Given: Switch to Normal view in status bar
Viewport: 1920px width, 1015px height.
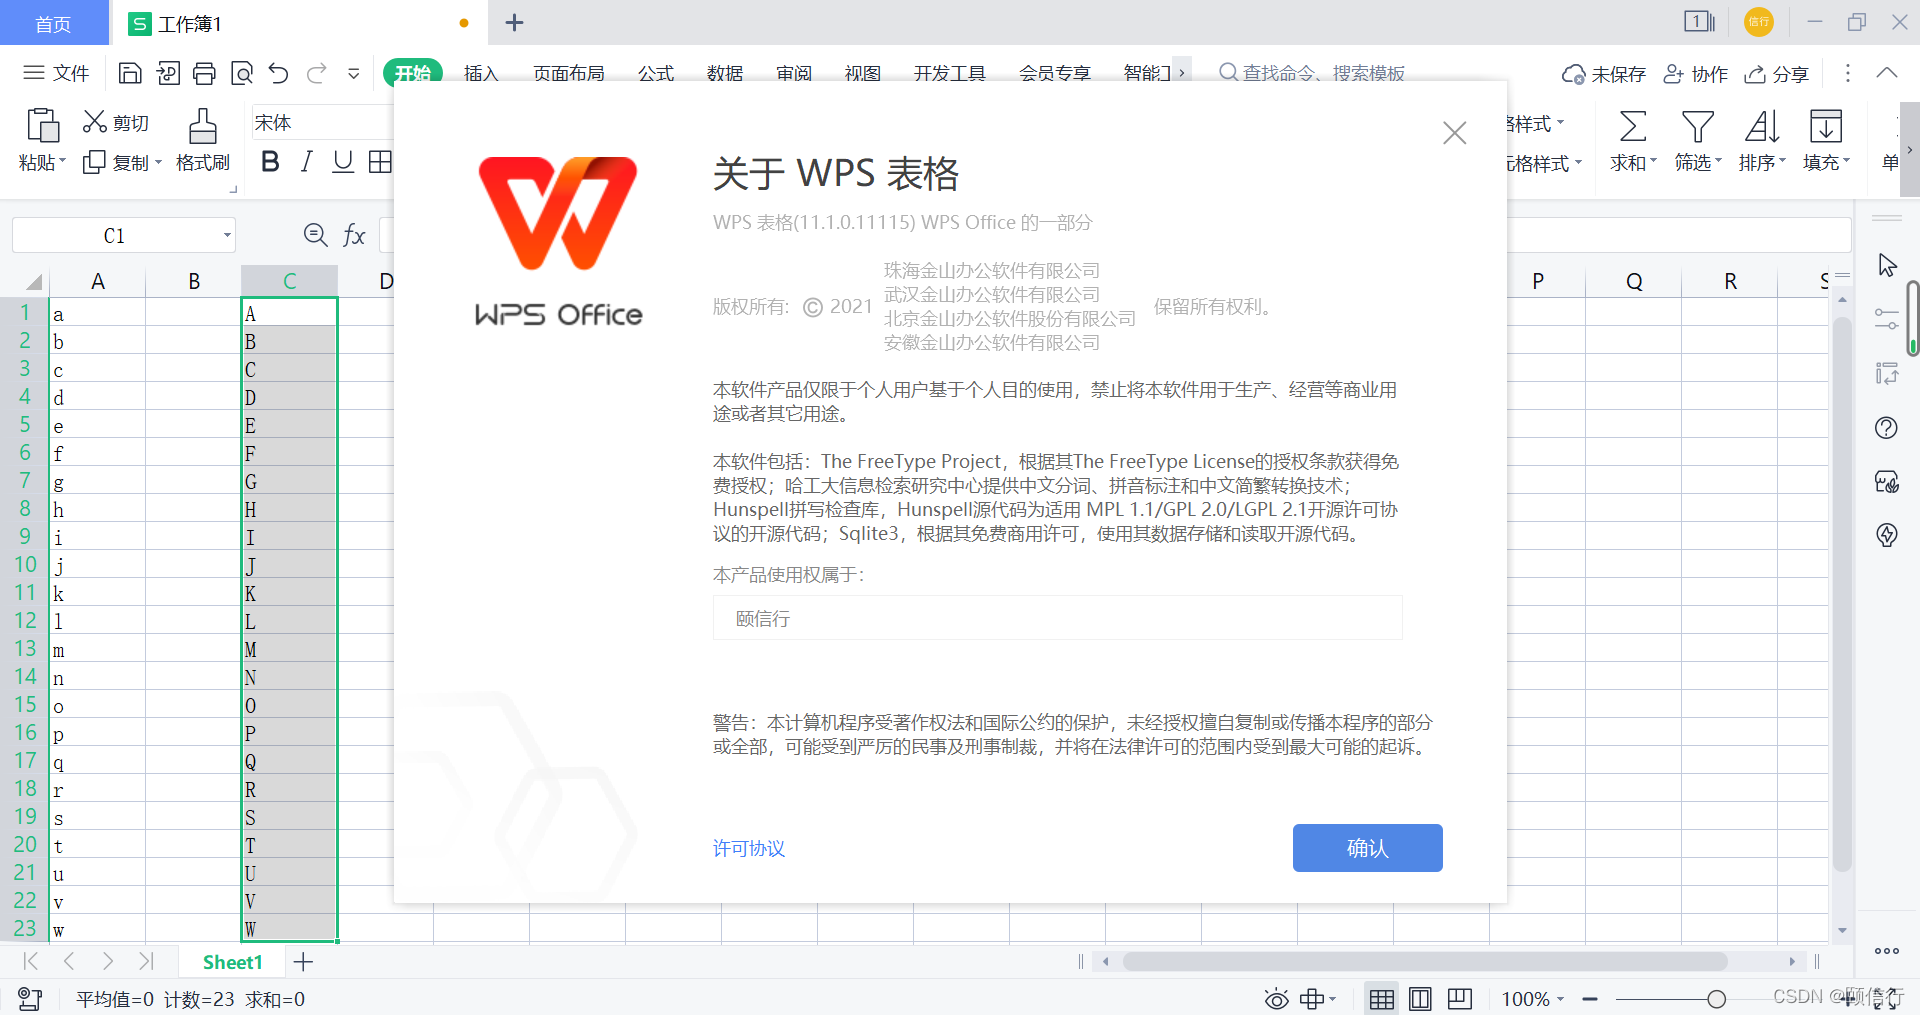Looking at the screenshot, I should [1382, 999].
